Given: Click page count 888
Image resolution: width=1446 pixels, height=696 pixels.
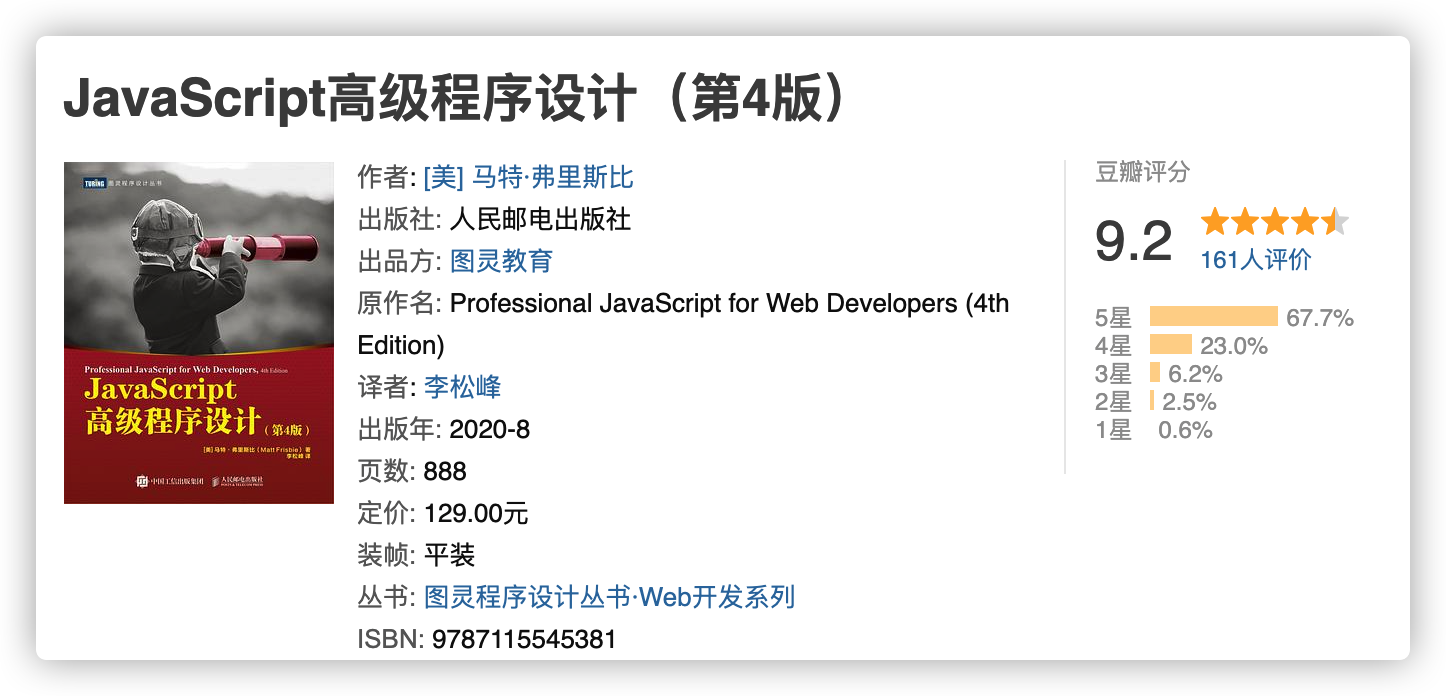Looking at the screenshot, I should click(445, 471).
